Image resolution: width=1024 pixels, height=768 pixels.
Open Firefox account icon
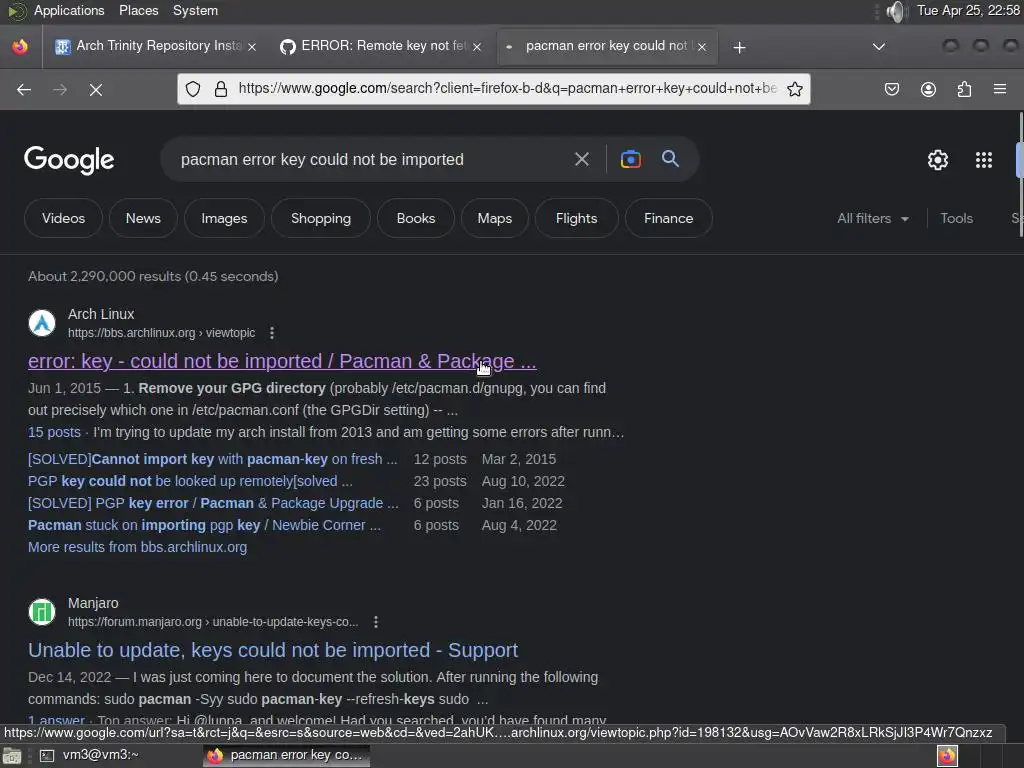pyautogui.click(x=928, y=89)
